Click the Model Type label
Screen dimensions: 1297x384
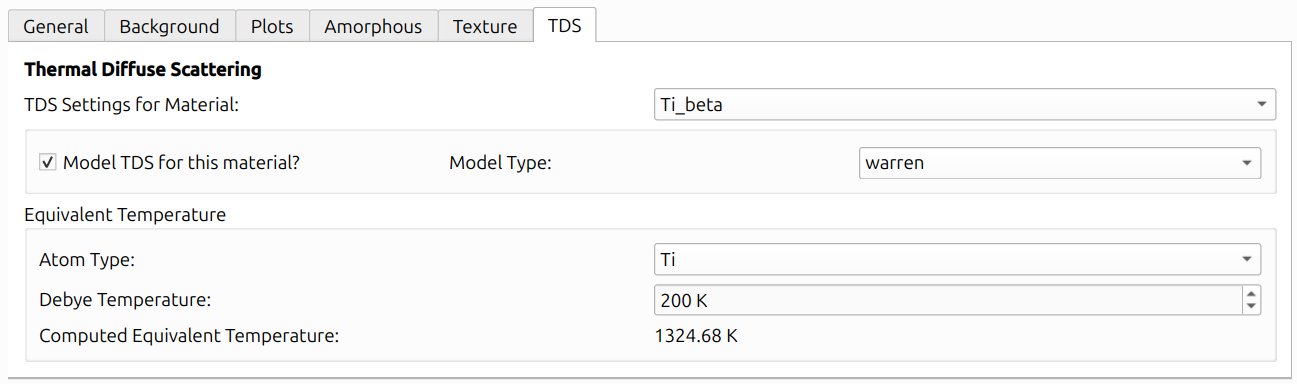[500, 162]
